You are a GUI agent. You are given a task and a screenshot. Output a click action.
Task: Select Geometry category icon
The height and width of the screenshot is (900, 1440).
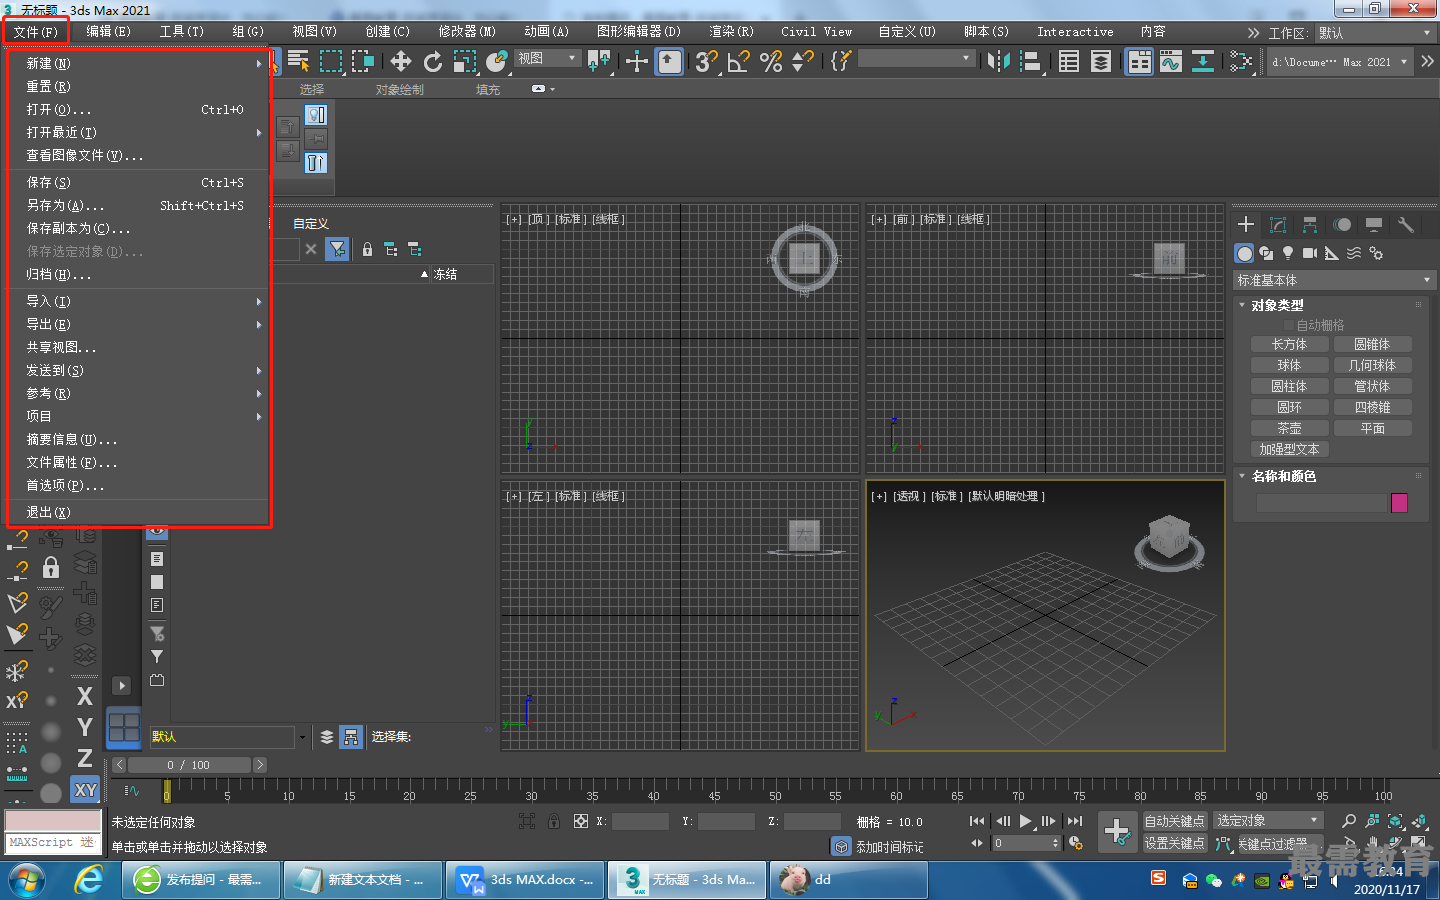(x=1244, y=253)
